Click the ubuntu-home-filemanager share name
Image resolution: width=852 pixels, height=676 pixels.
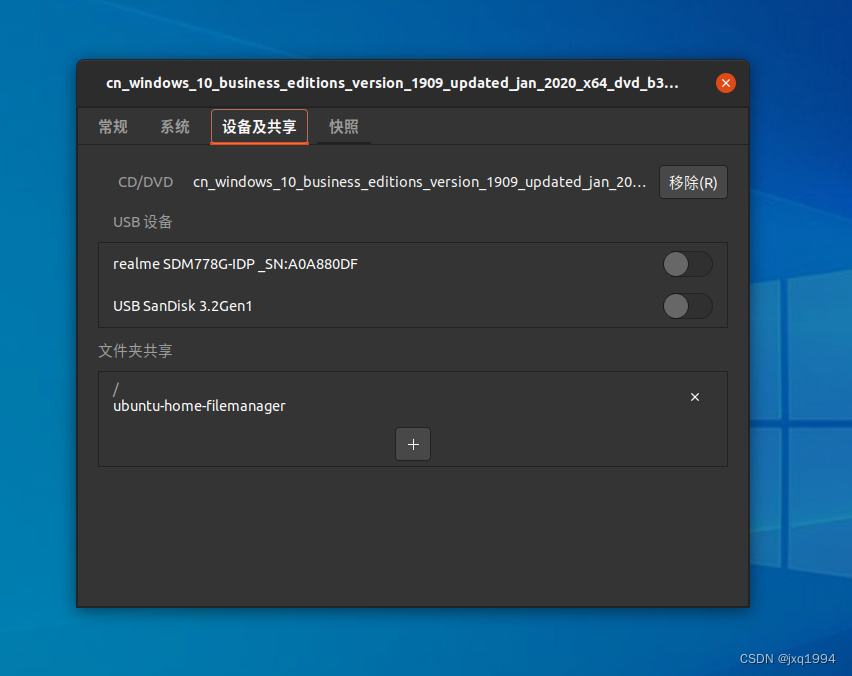[199, 406]
